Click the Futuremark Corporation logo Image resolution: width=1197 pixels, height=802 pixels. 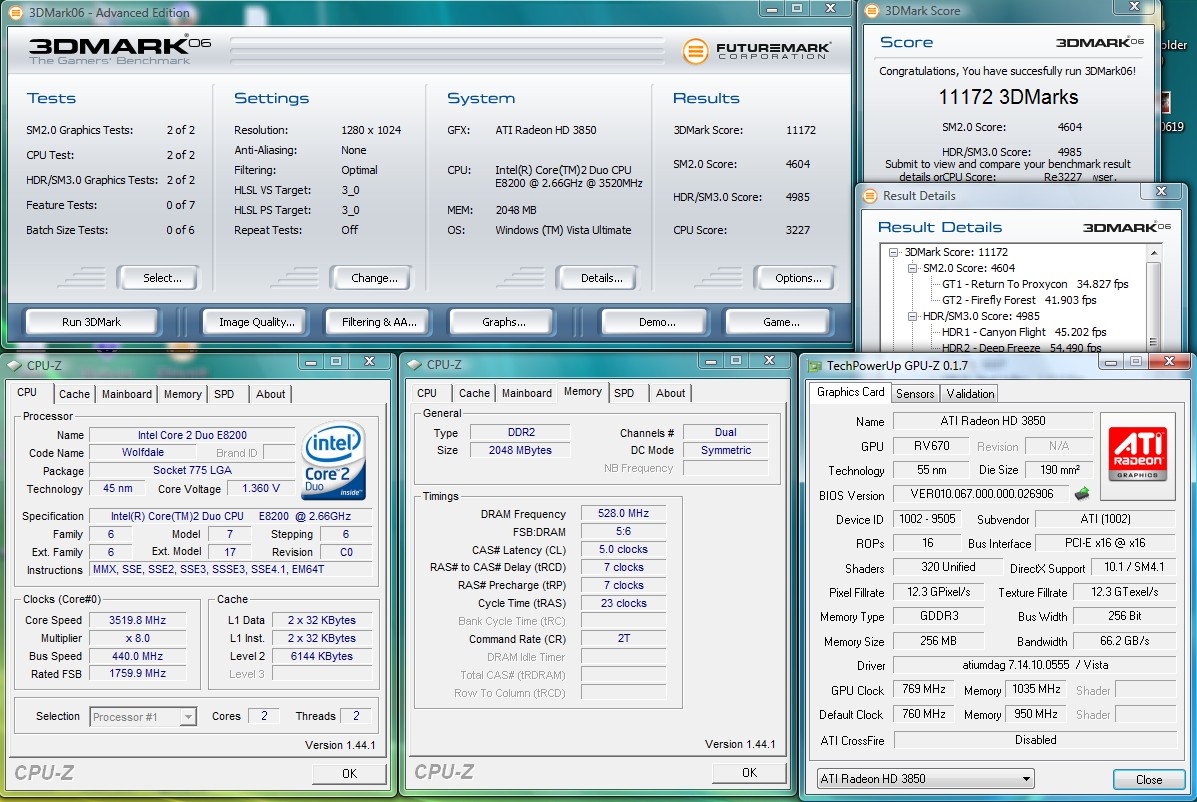point(757,51)
